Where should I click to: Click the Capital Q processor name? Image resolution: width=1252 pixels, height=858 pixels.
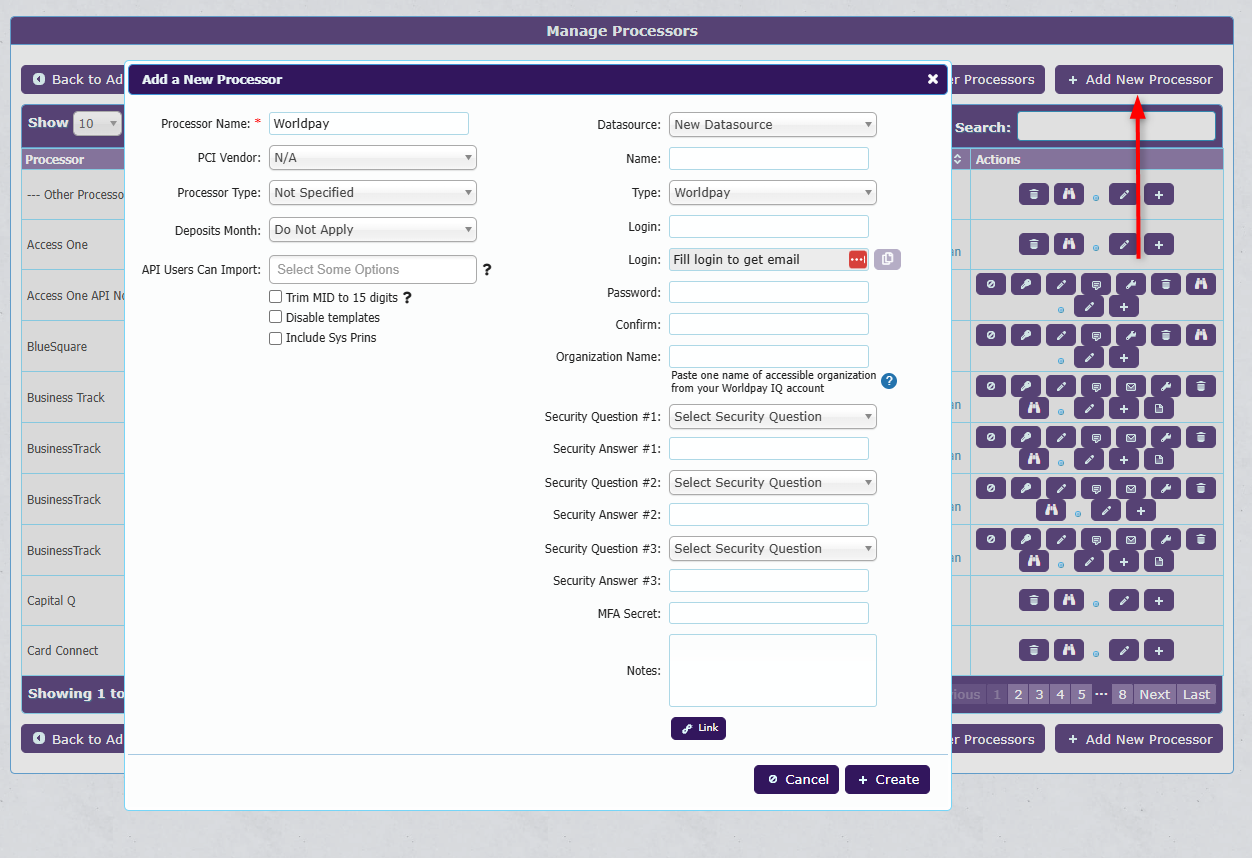click(51, 601)
